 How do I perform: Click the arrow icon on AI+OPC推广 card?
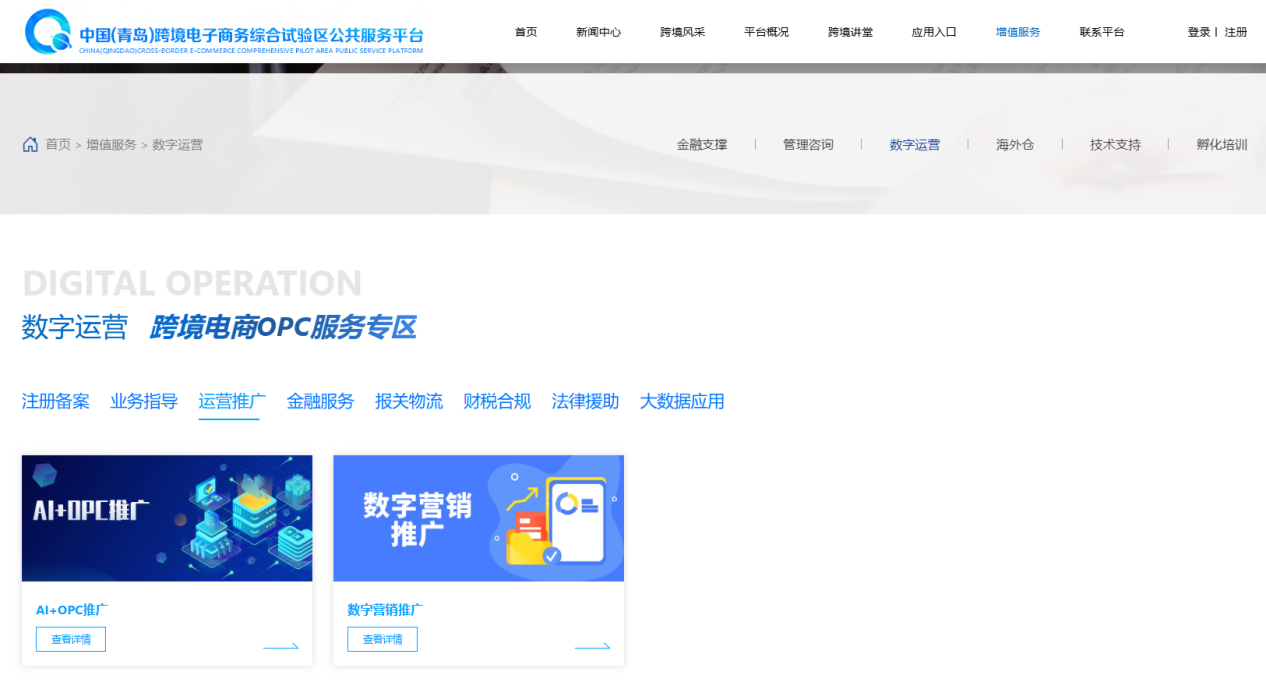283,645
